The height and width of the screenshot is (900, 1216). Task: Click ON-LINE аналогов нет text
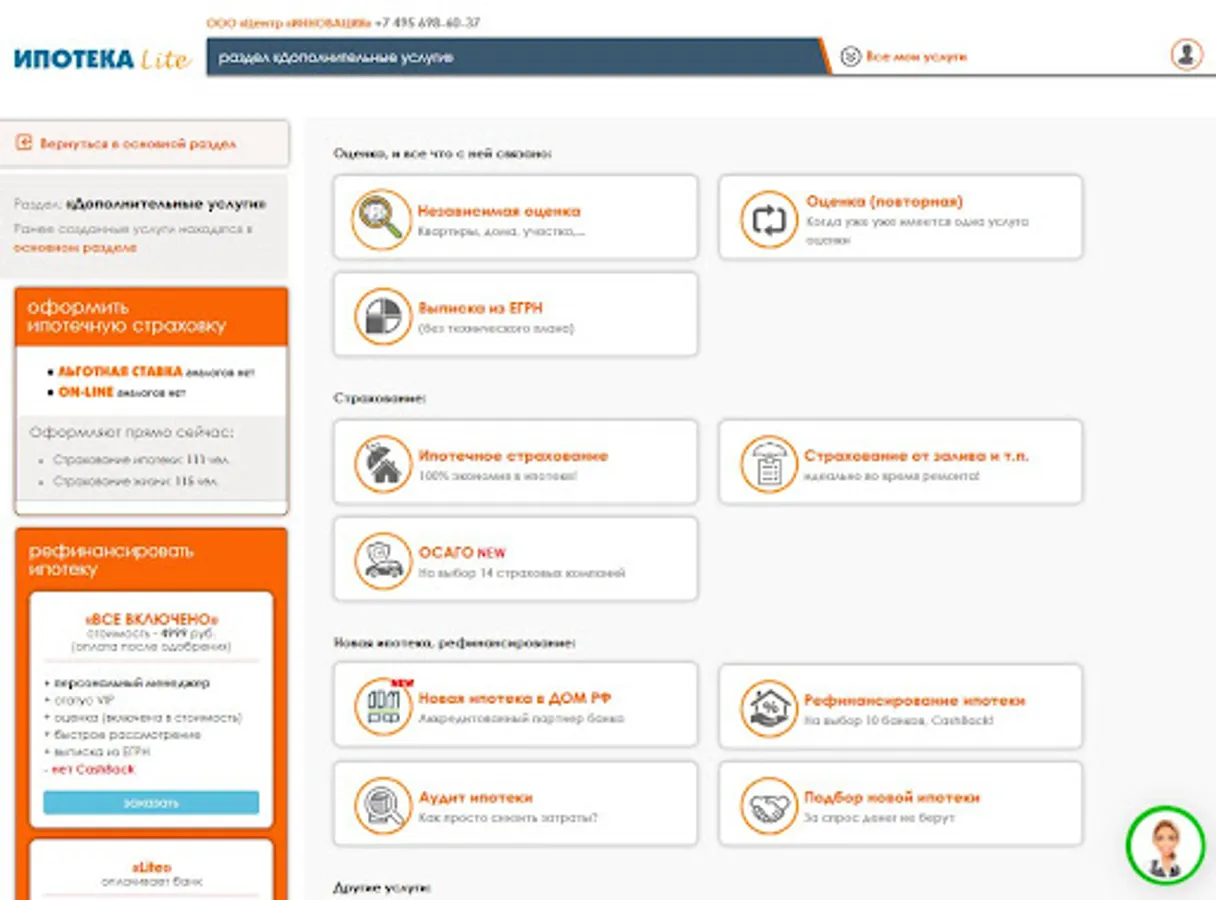pos(123,393)
